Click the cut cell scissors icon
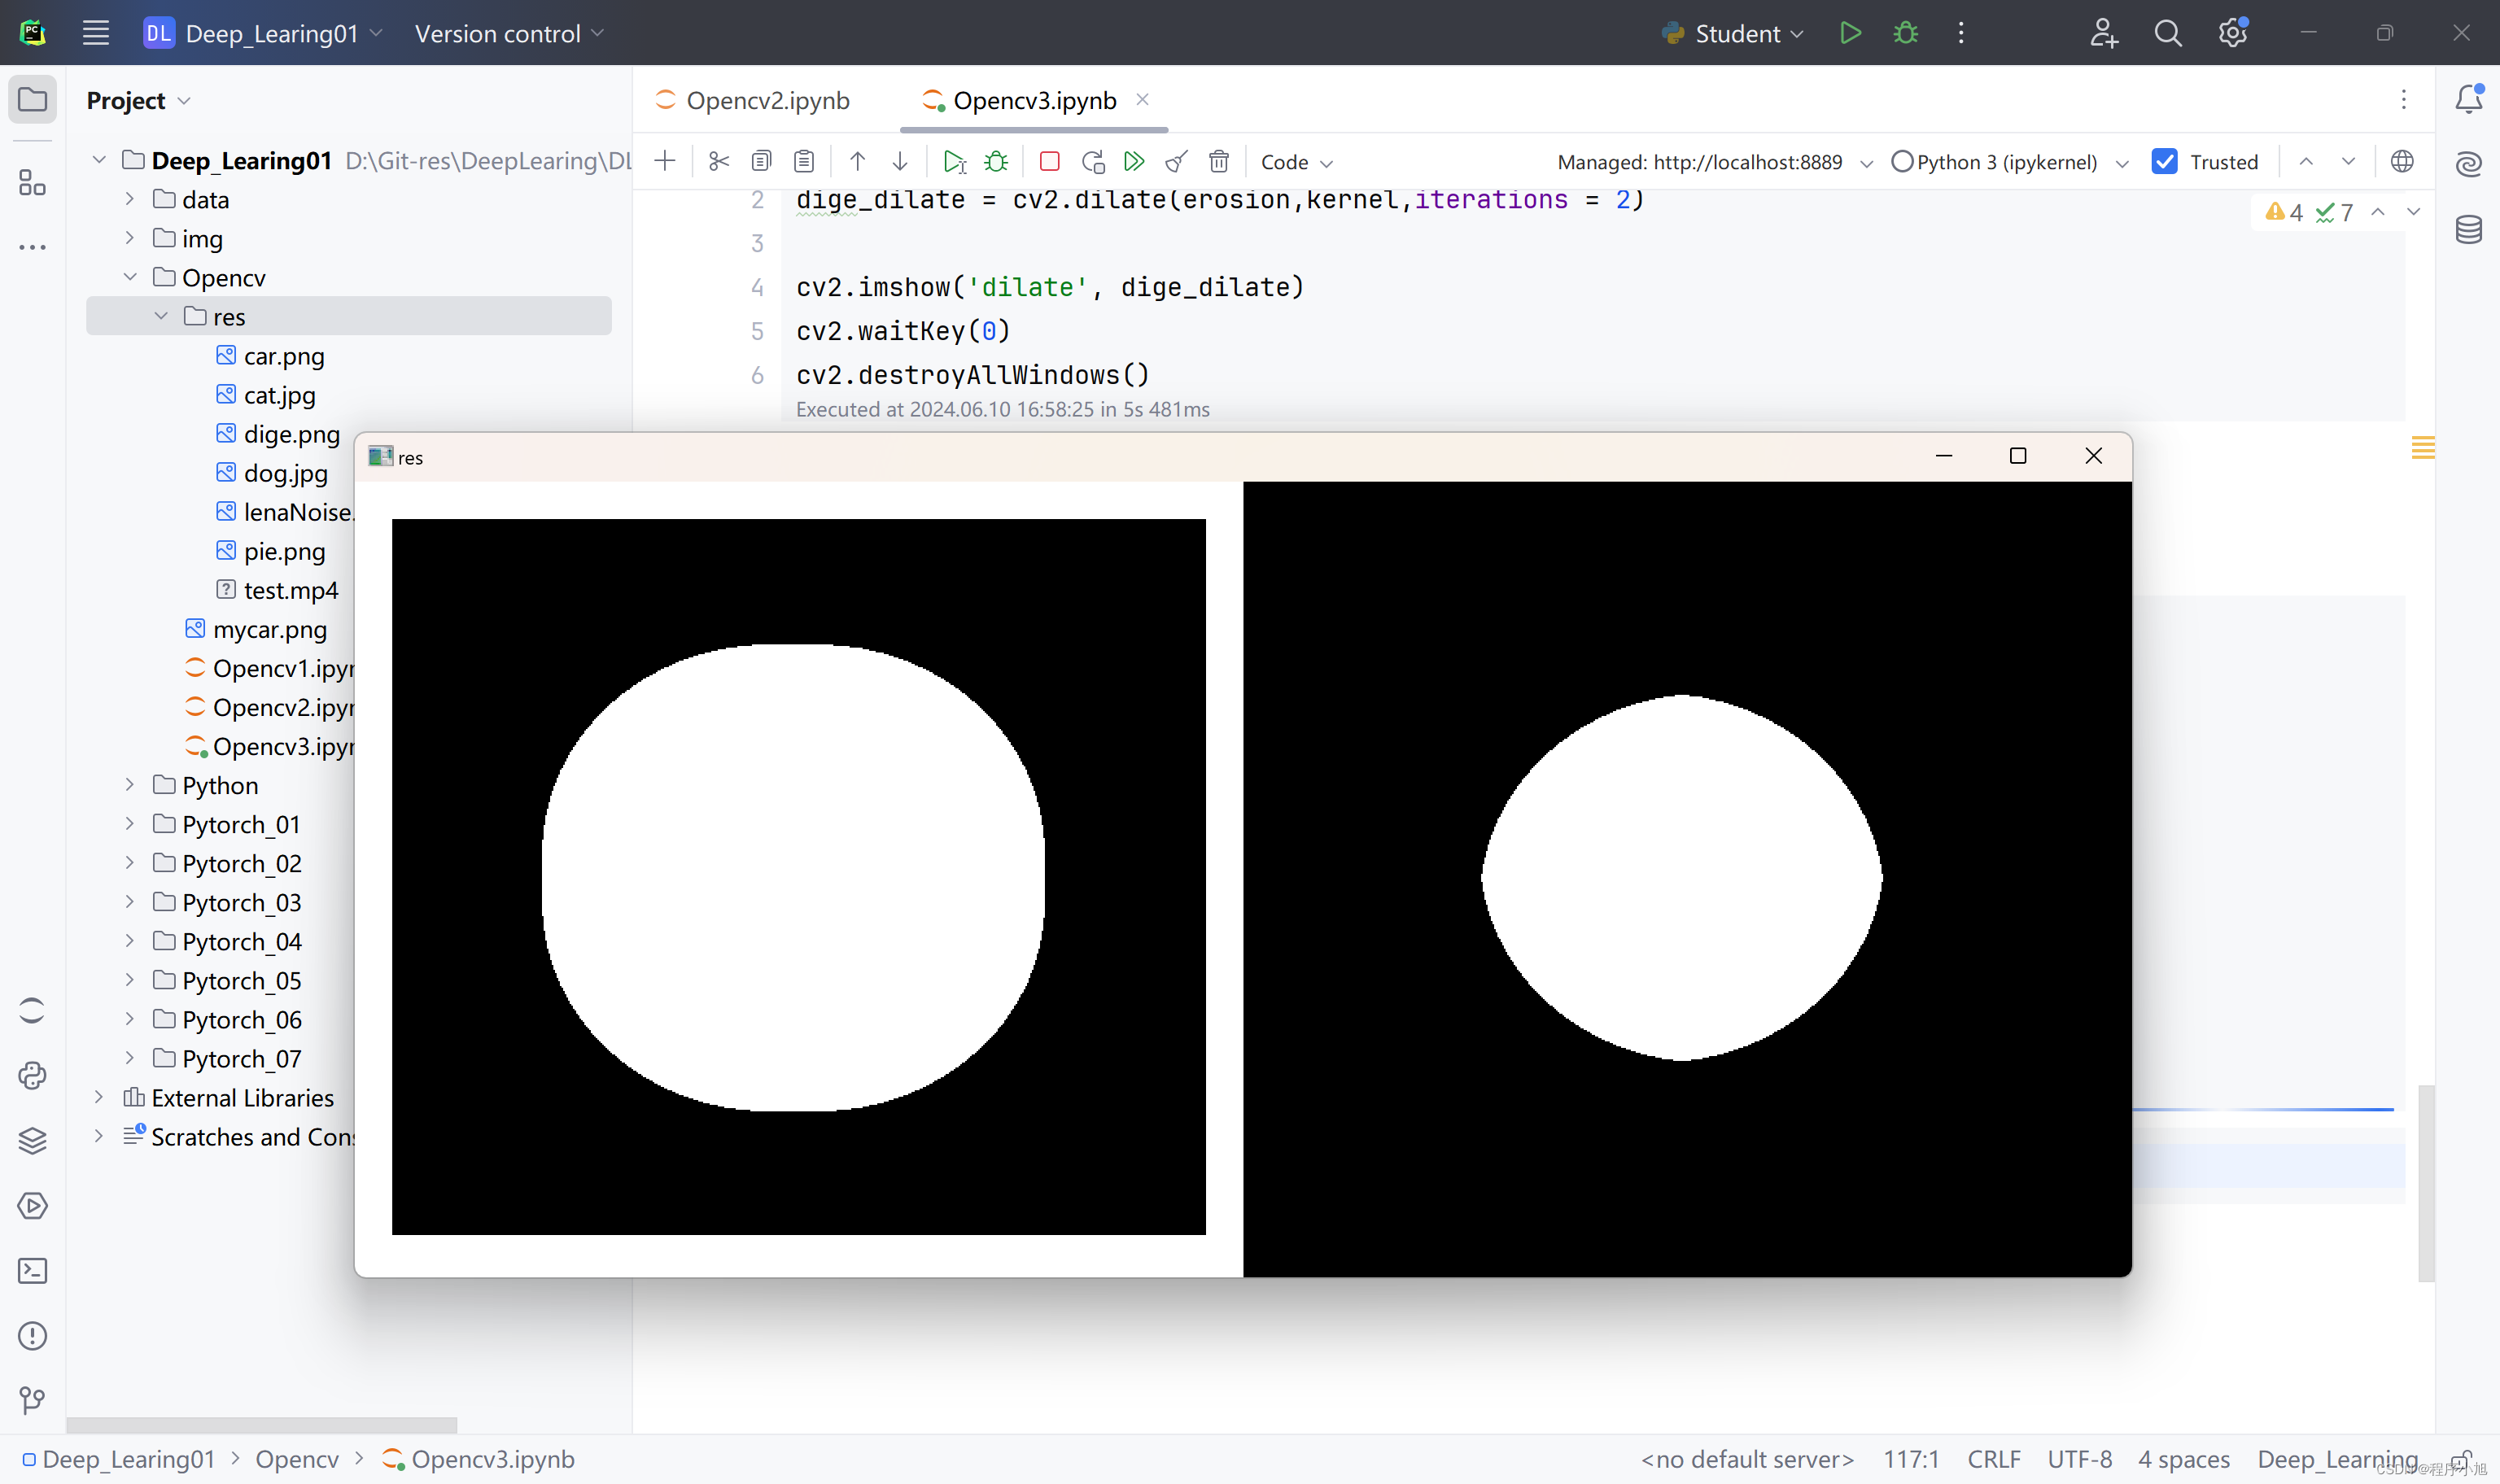This screenshot has width=2500, height=1484. [718, 161]
